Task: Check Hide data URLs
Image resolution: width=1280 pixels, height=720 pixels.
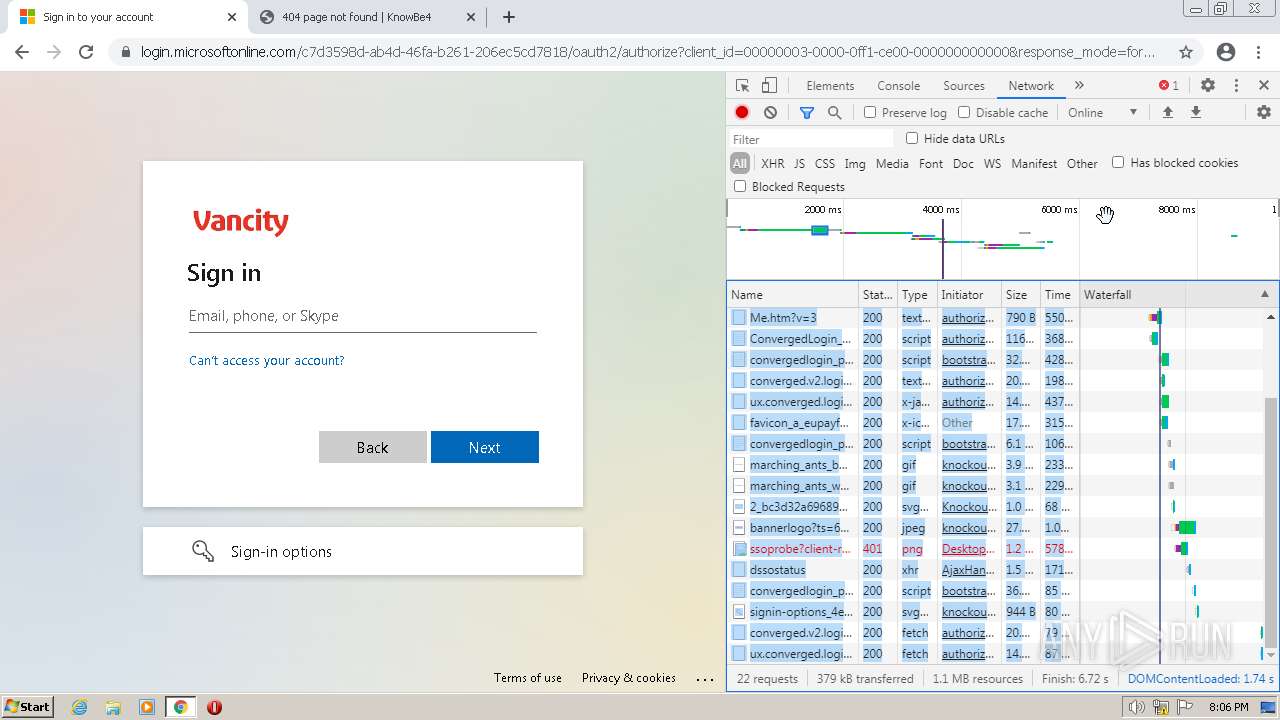Action: (912, 138)
